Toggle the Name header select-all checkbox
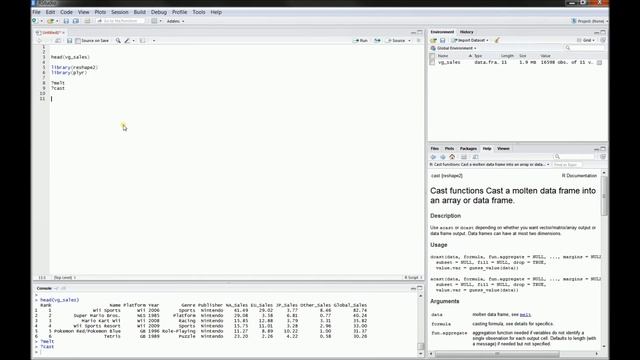 click(x=432, y=56)
